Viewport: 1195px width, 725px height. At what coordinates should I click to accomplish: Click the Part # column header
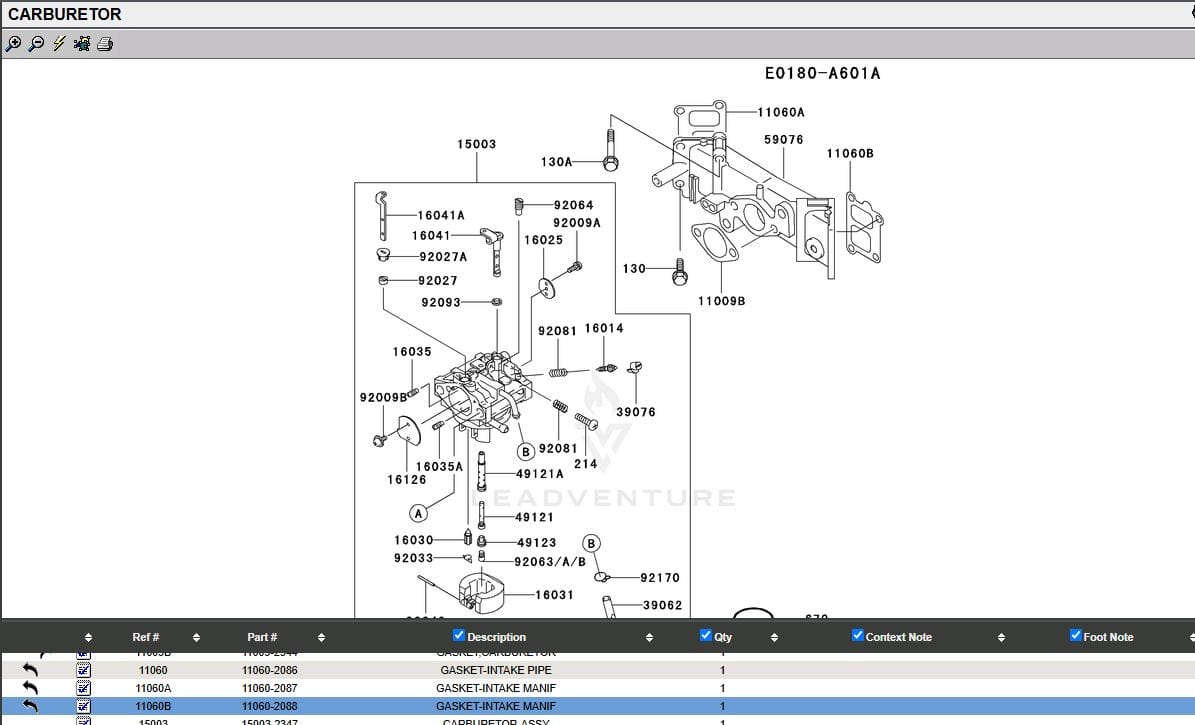[x=262, y=637]
